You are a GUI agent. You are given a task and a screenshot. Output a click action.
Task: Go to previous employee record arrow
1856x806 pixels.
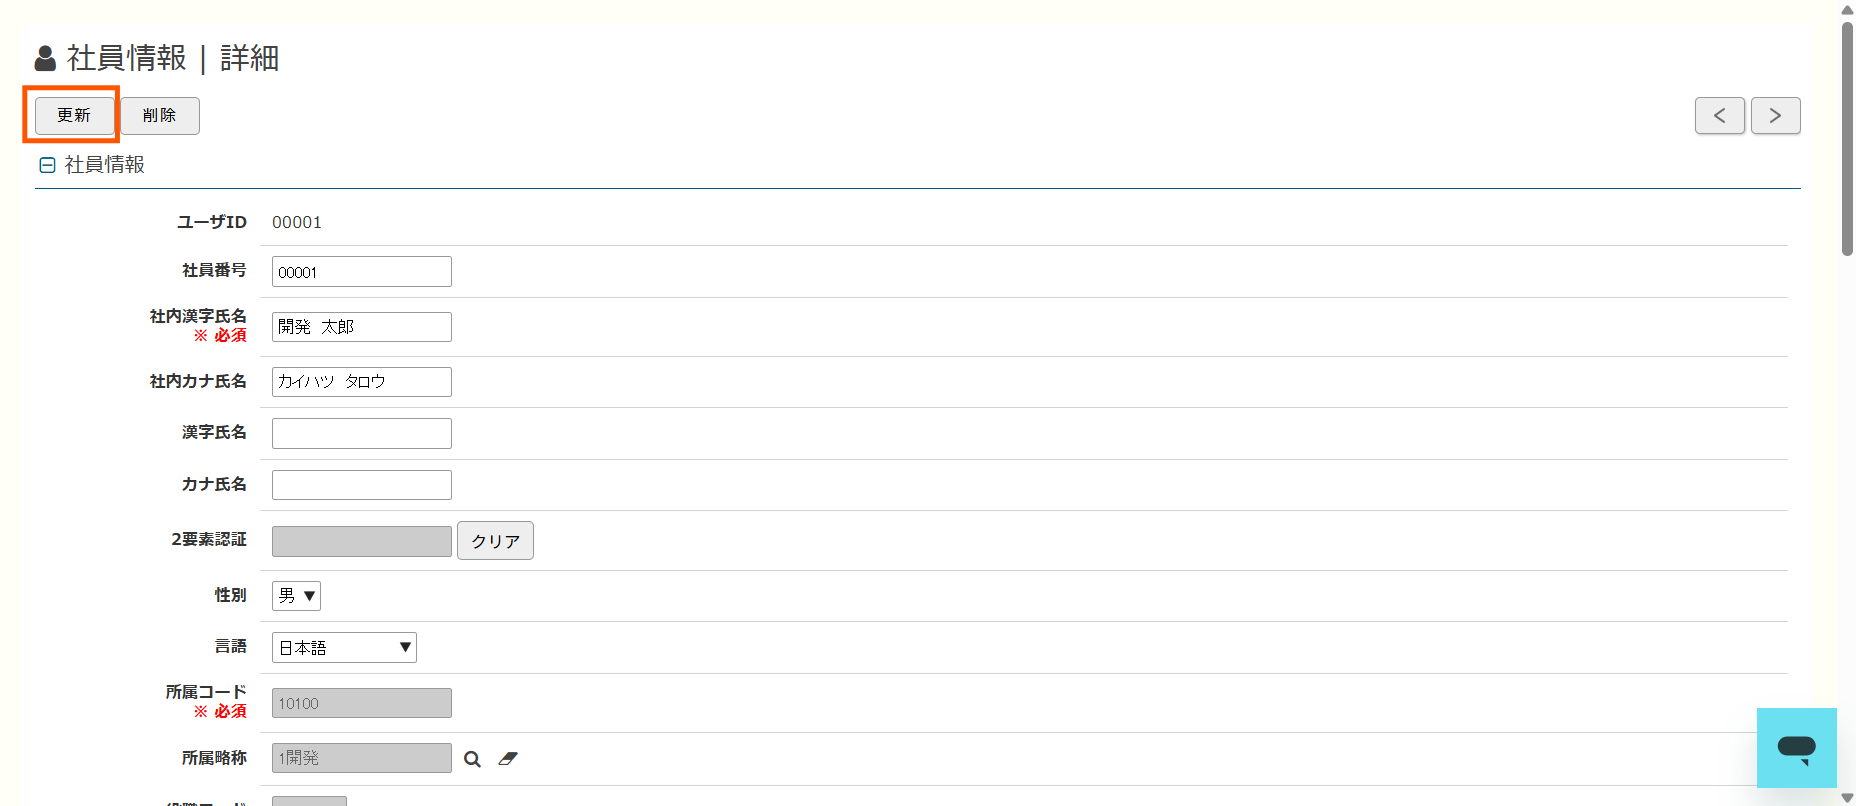(x=1720, y=116)
